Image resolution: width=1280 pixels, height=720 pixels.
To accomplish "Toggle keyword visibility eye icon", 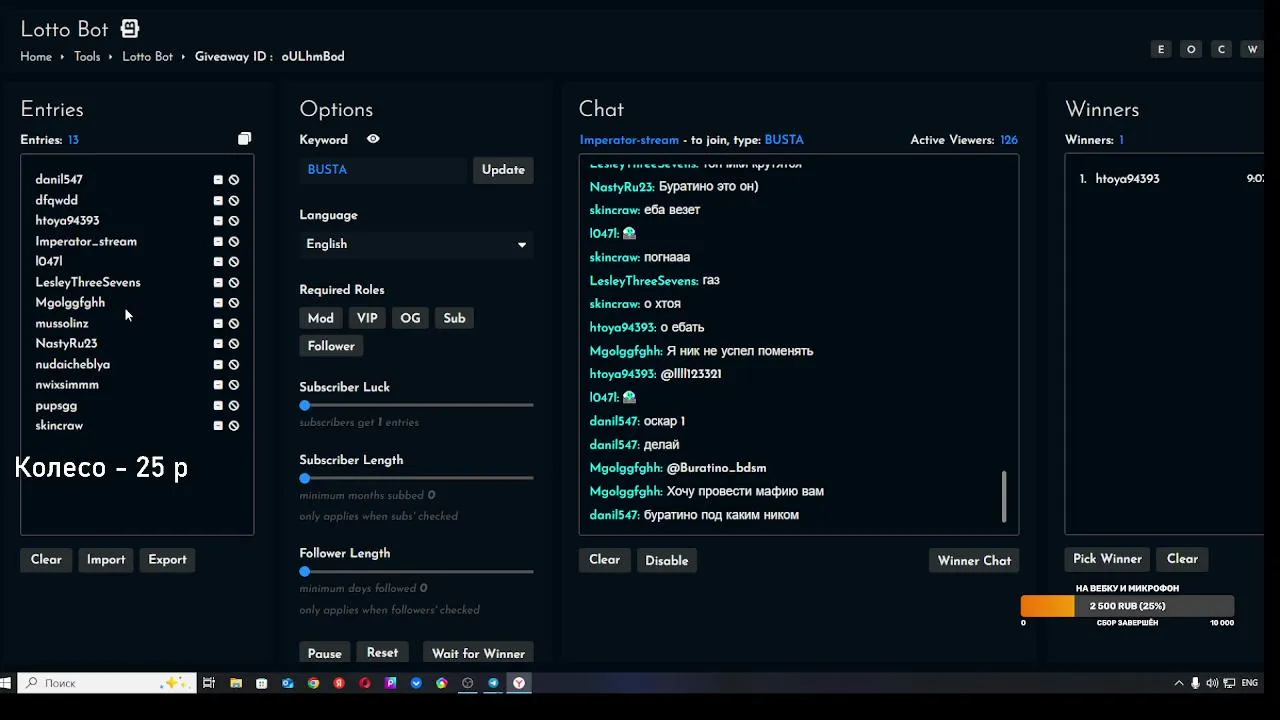I will tap(373, 139).
